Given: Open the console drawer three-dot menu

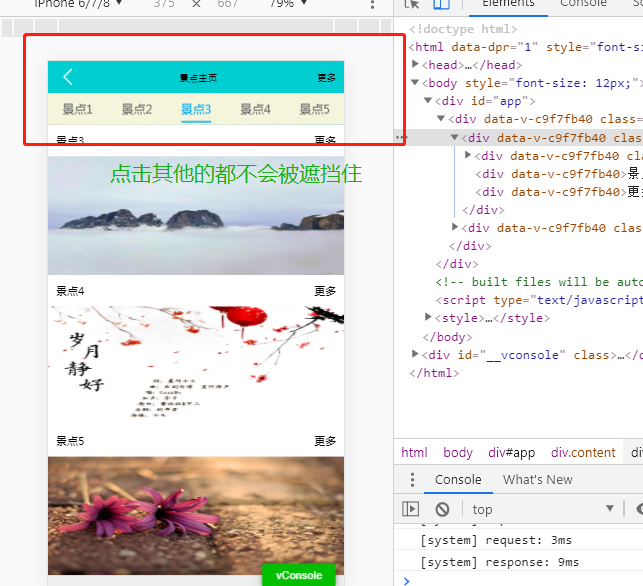Looking at the screenshot, I should [x=413, y=479].
